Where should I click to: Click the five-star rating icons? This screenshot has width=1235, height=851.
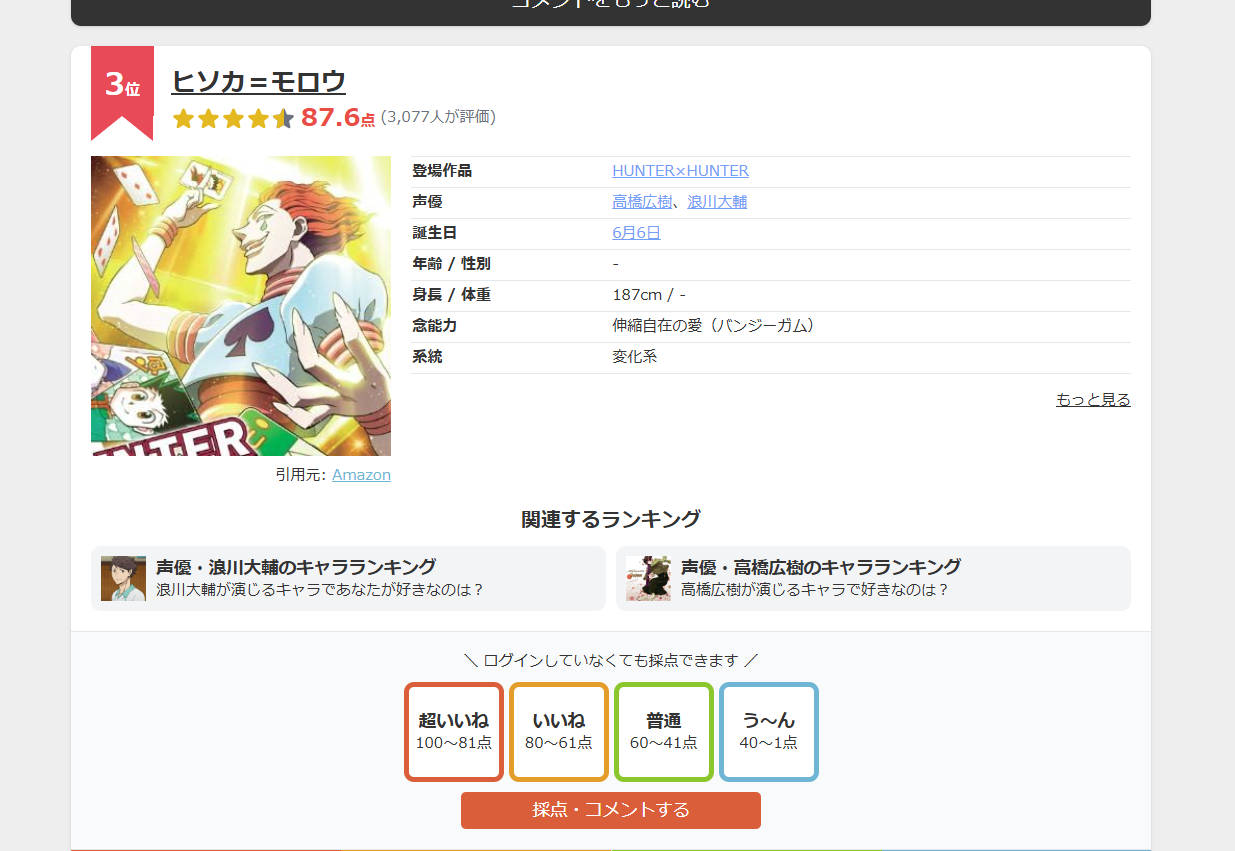coord(233,119)
